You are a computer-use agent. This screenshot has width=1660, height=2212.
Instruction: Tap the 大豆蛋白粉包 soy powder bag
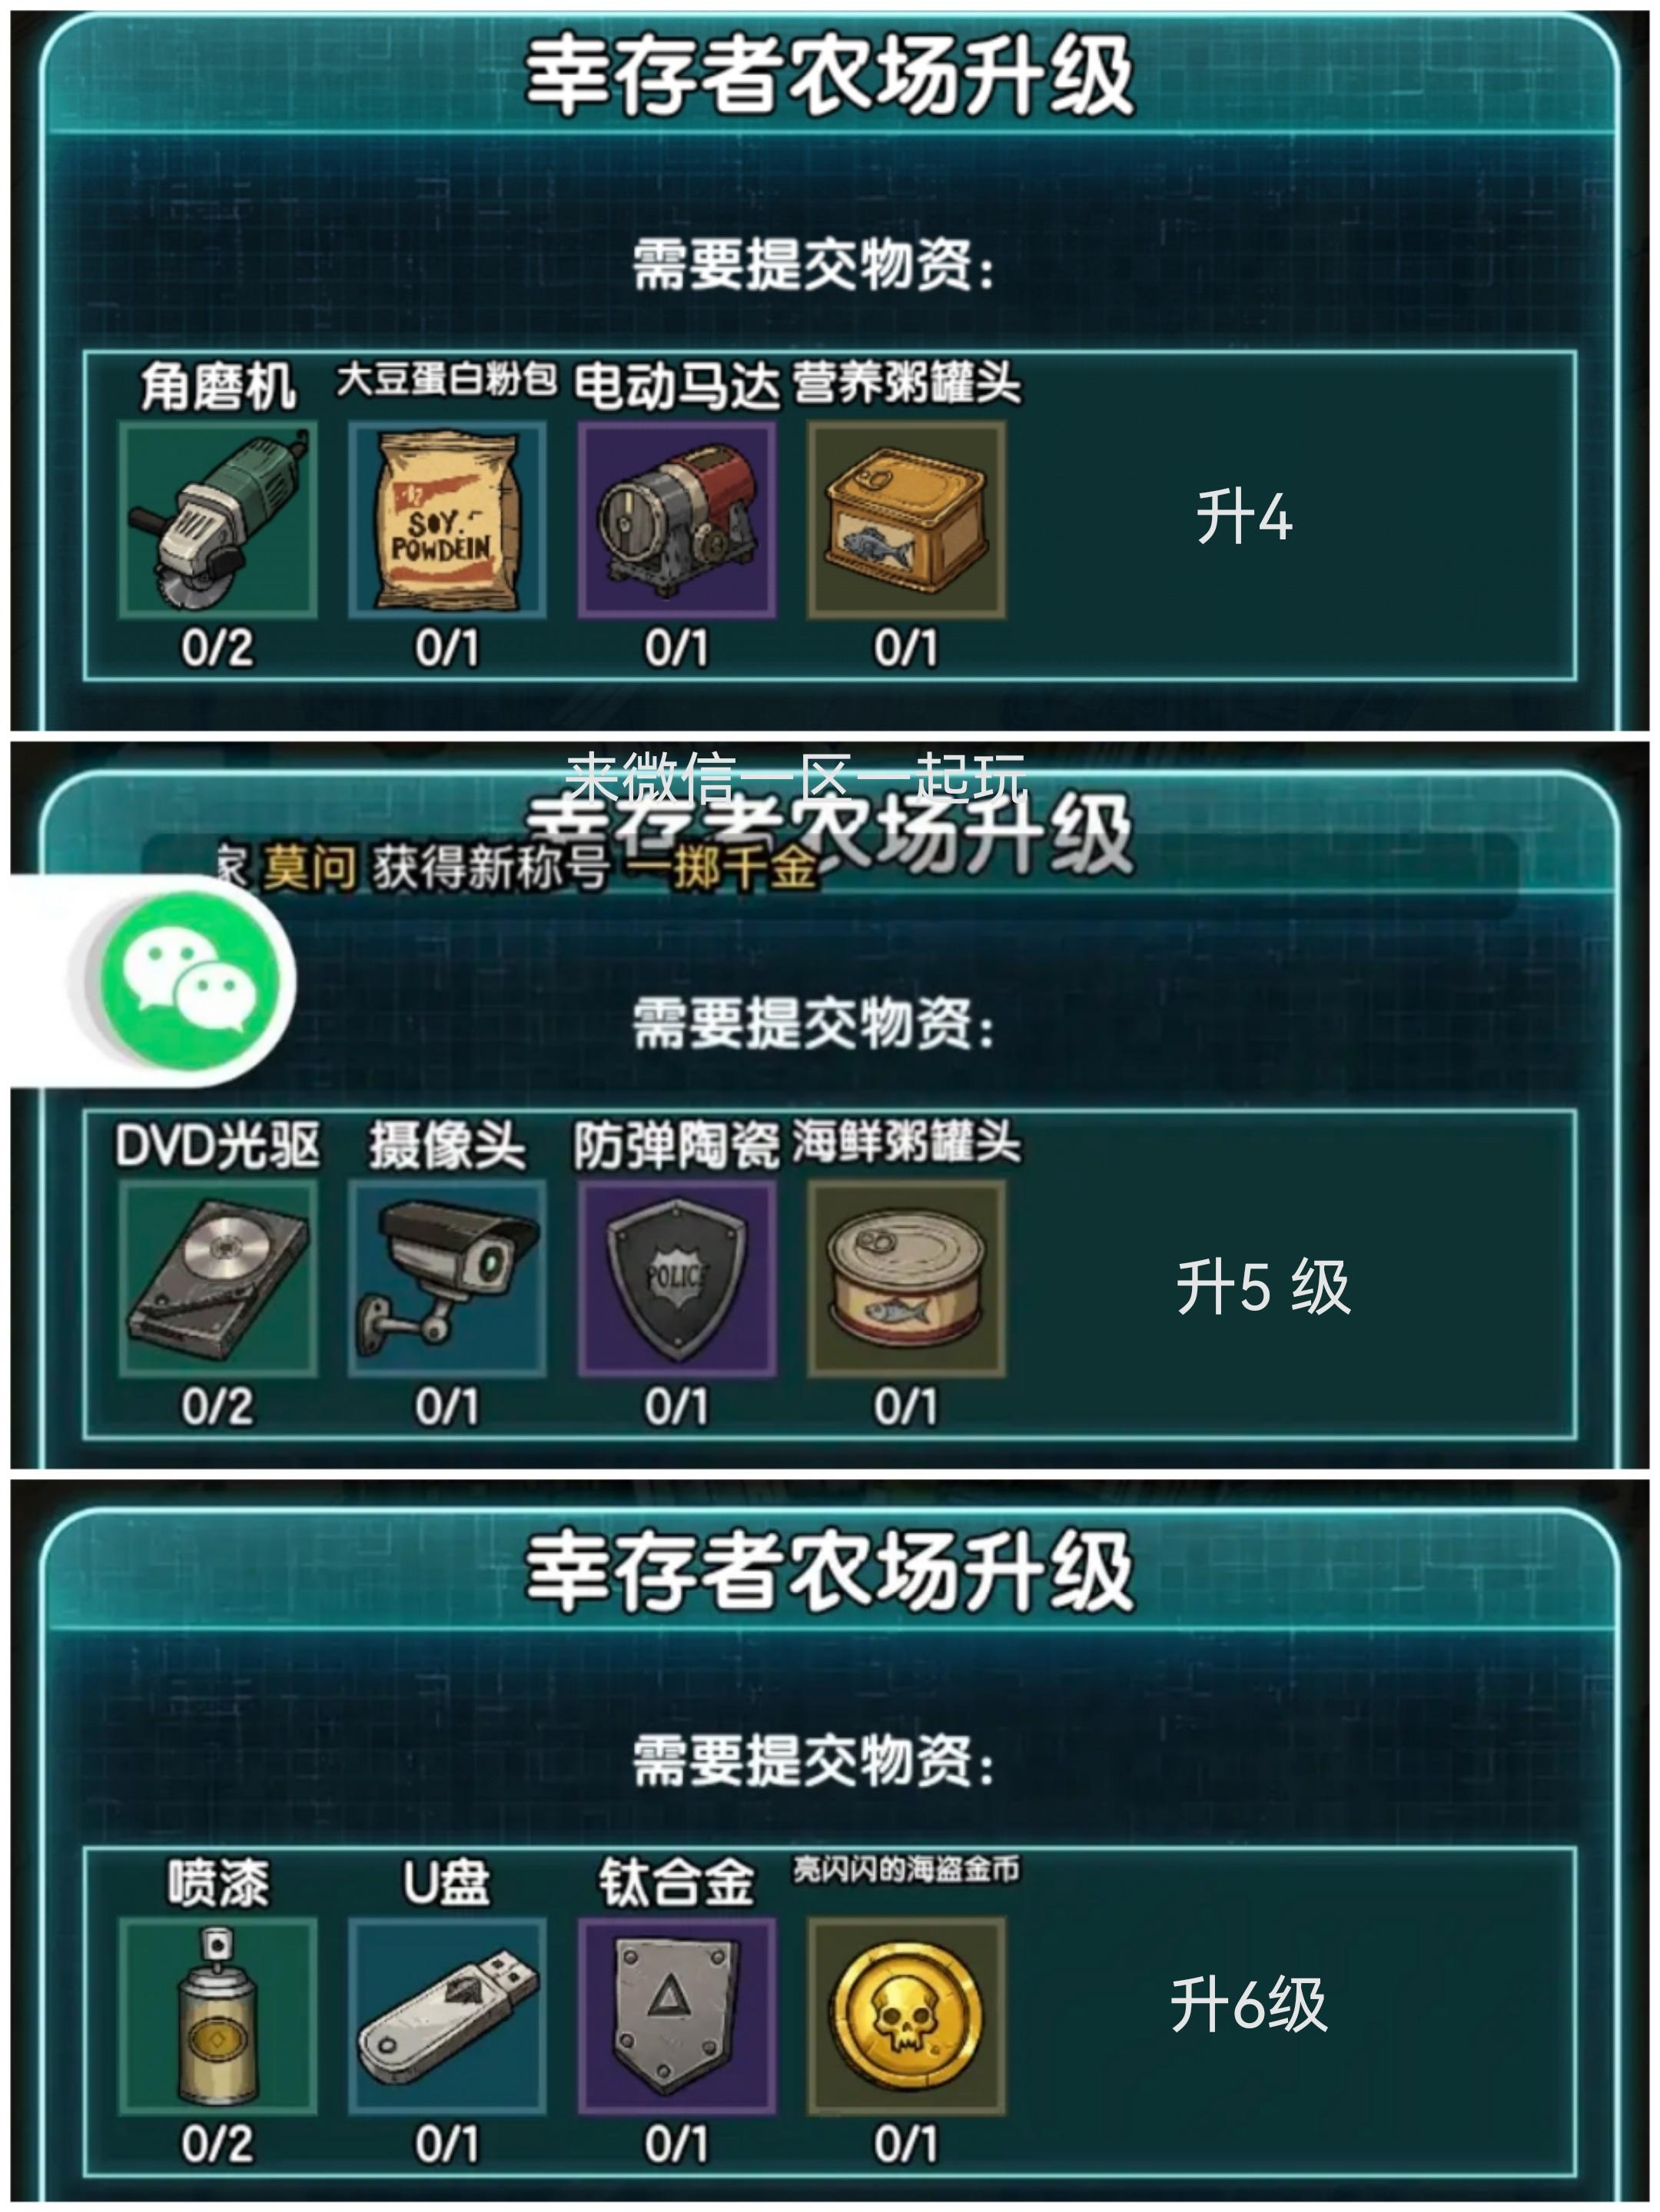pos(447,519)
